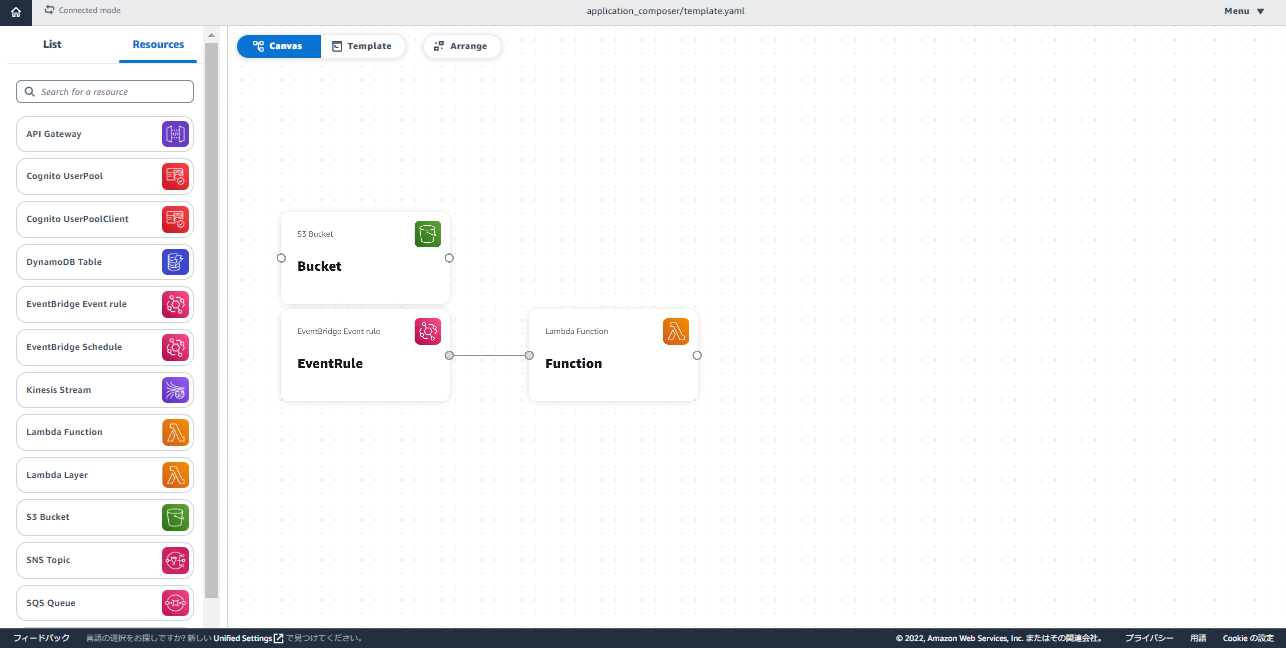
Task: Click the green bucket icon on Bucket card
Action: pyautogui.click(x=428, y=234)
